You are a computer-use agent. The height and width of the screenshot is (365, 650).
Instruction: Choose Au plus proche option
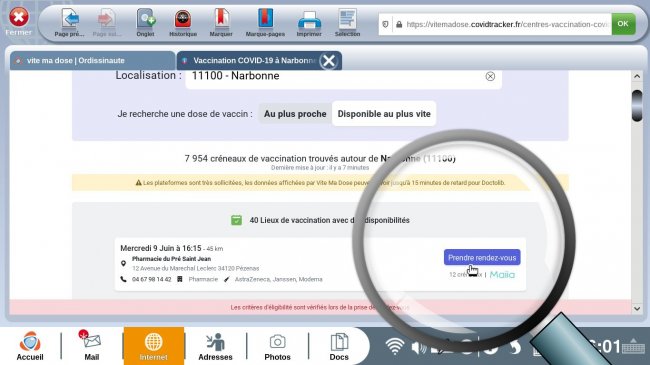click(295, 114)
